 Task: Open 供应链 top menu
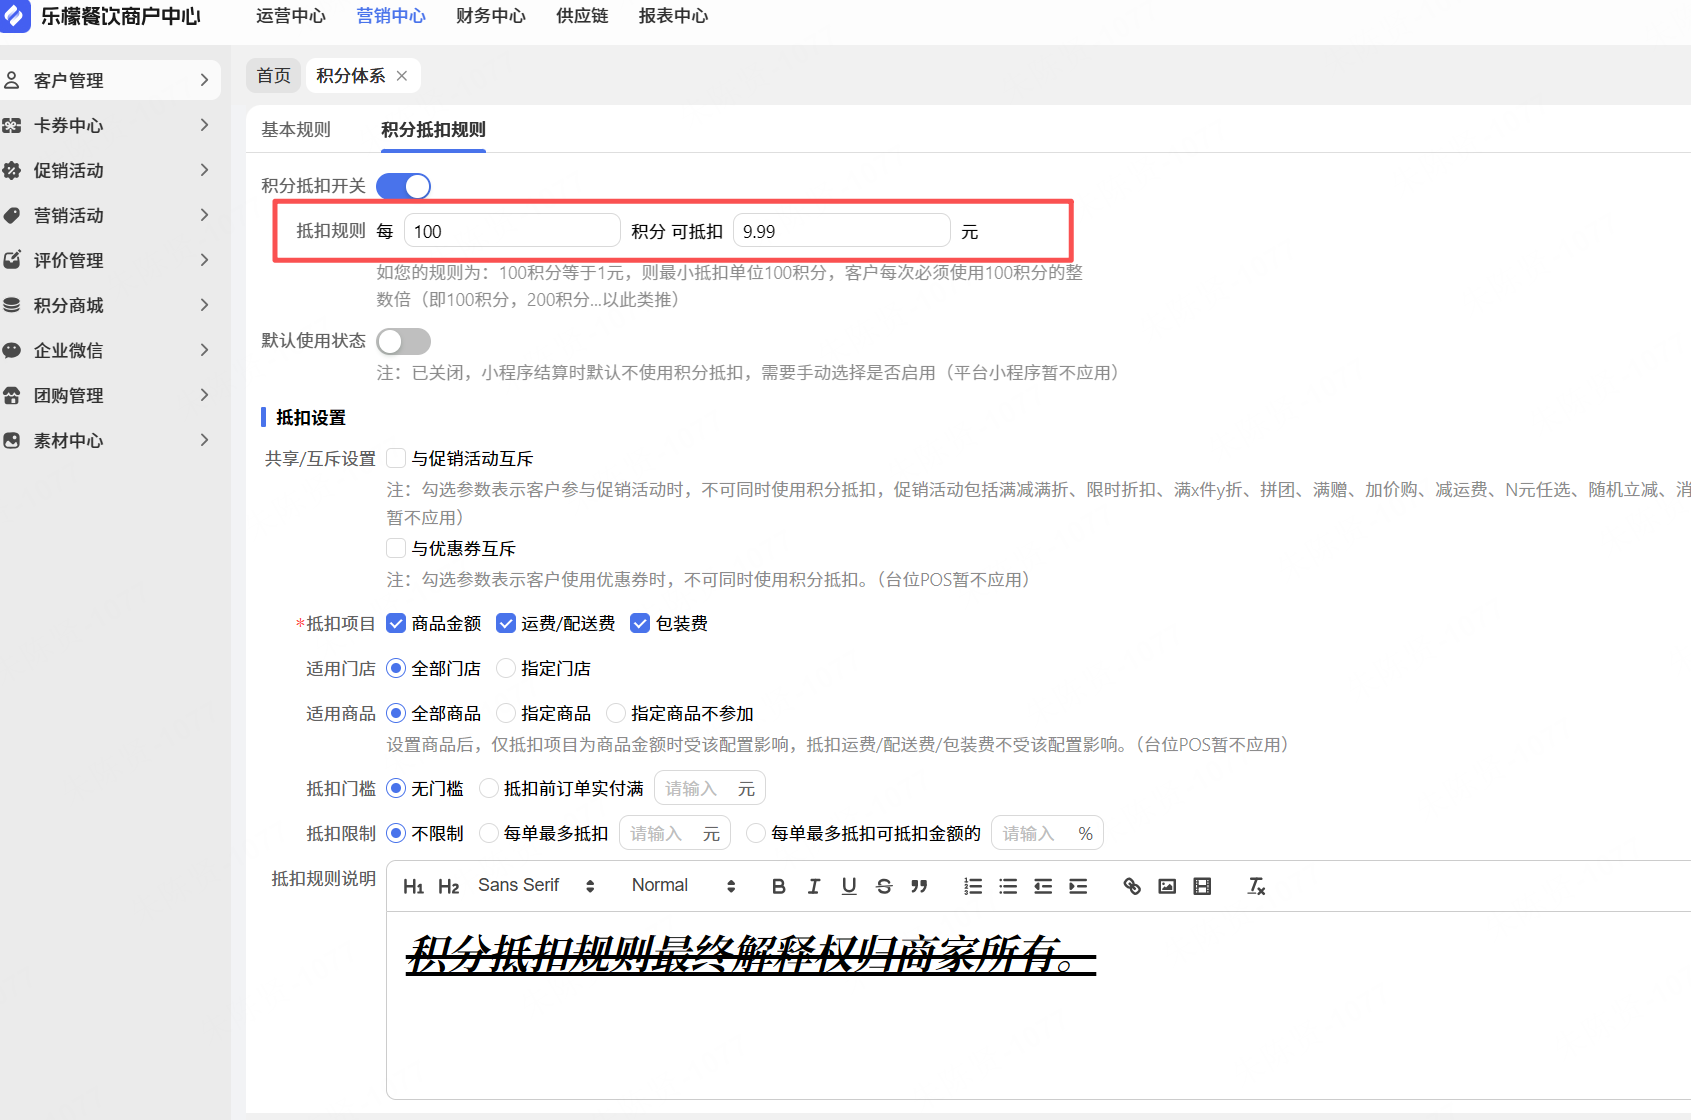(x=582, y=16)
